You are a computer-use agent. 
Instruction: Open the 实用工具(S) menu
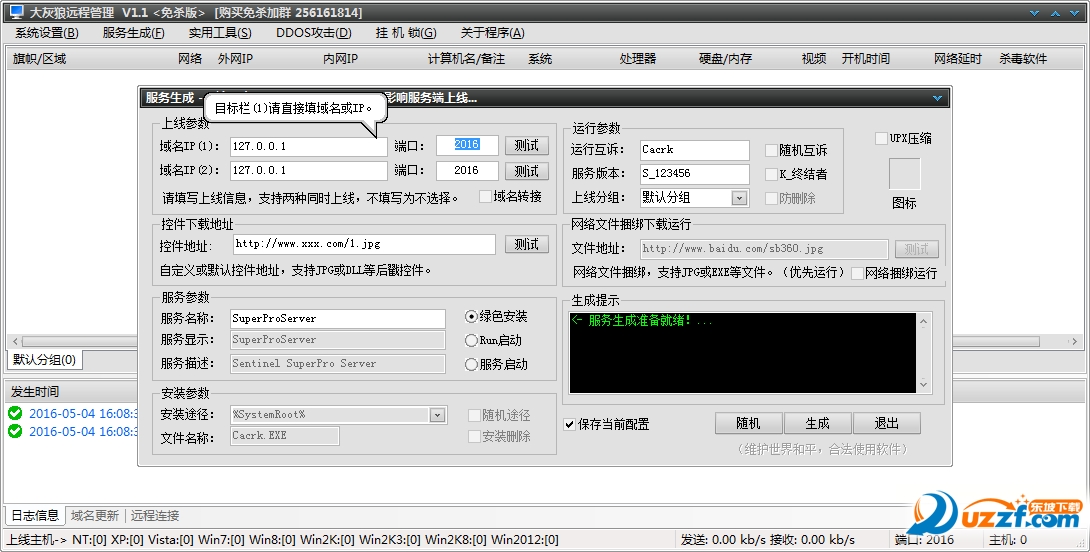click(x=220, y=33)
